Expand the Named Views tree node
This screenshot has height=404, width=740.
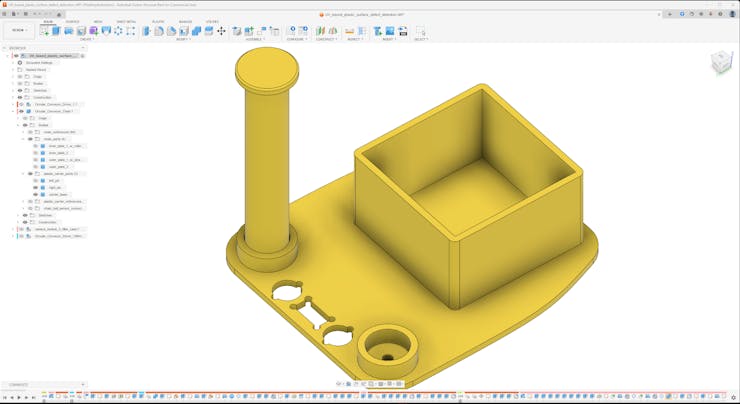pyautogui.click(x=13, y=69)
